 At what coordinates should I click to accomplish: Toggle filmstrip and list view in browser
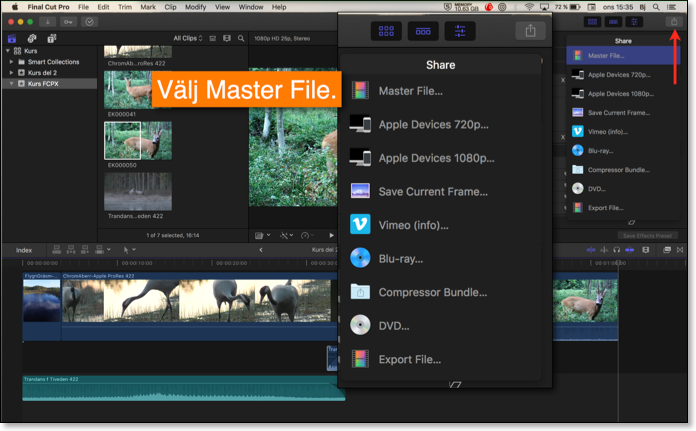(227, 39)
